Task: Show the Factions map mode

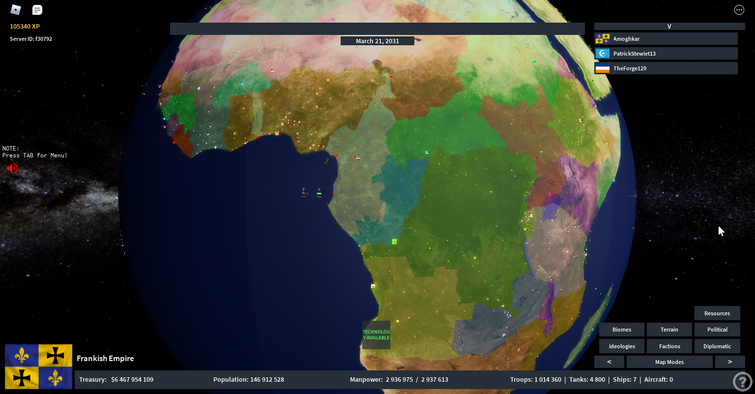Action: point(669,346)
